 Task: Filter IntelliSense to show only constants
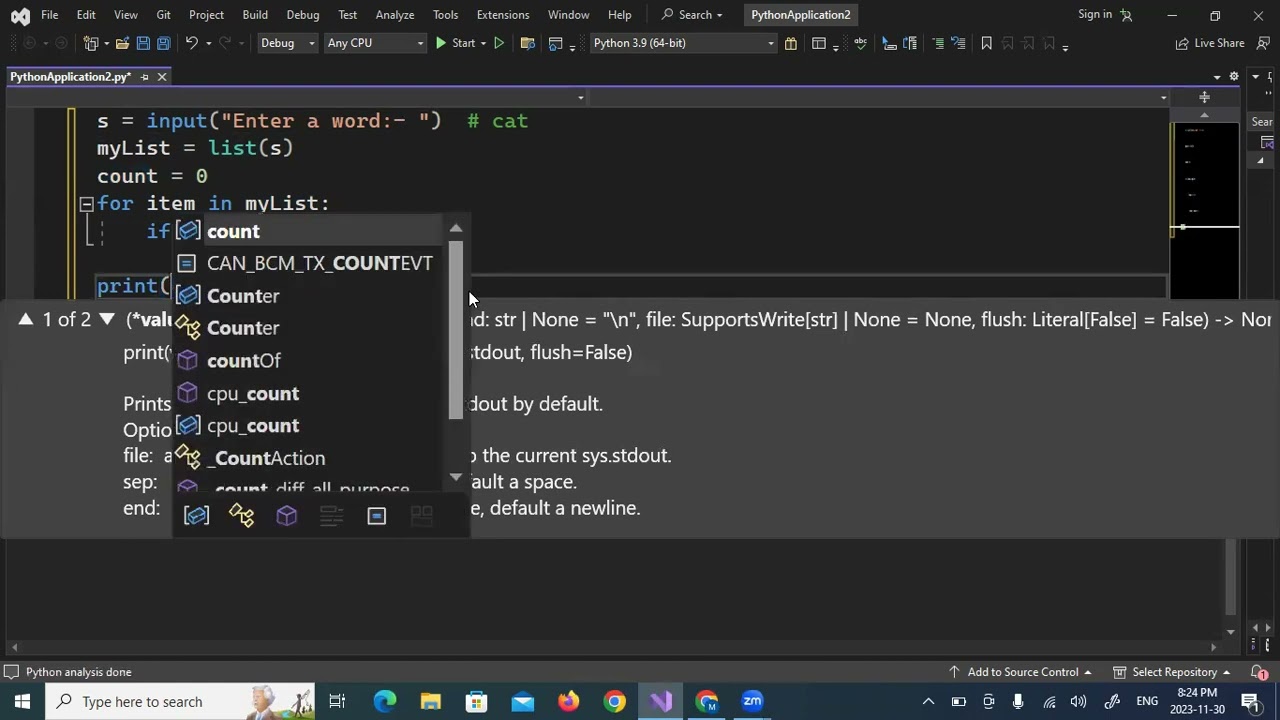click(x=376, y=515)
